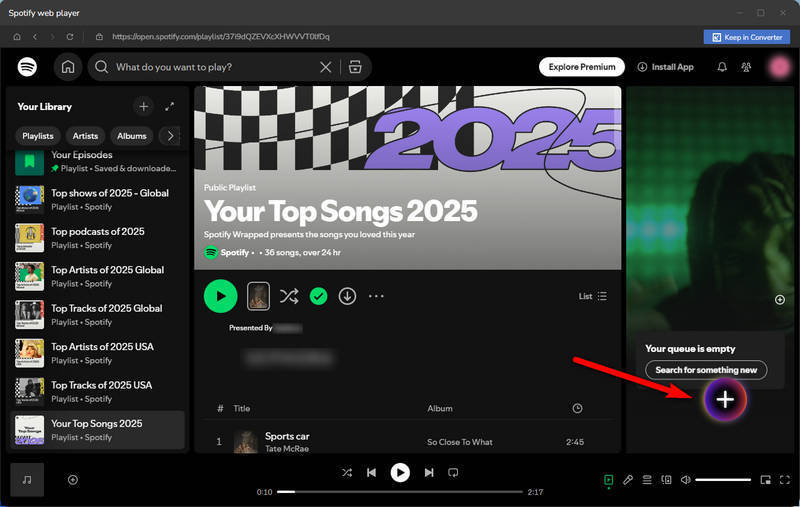This screenshot has width=800, height=507.
Task: Open notifications bell icon
Action: [722, 67]
